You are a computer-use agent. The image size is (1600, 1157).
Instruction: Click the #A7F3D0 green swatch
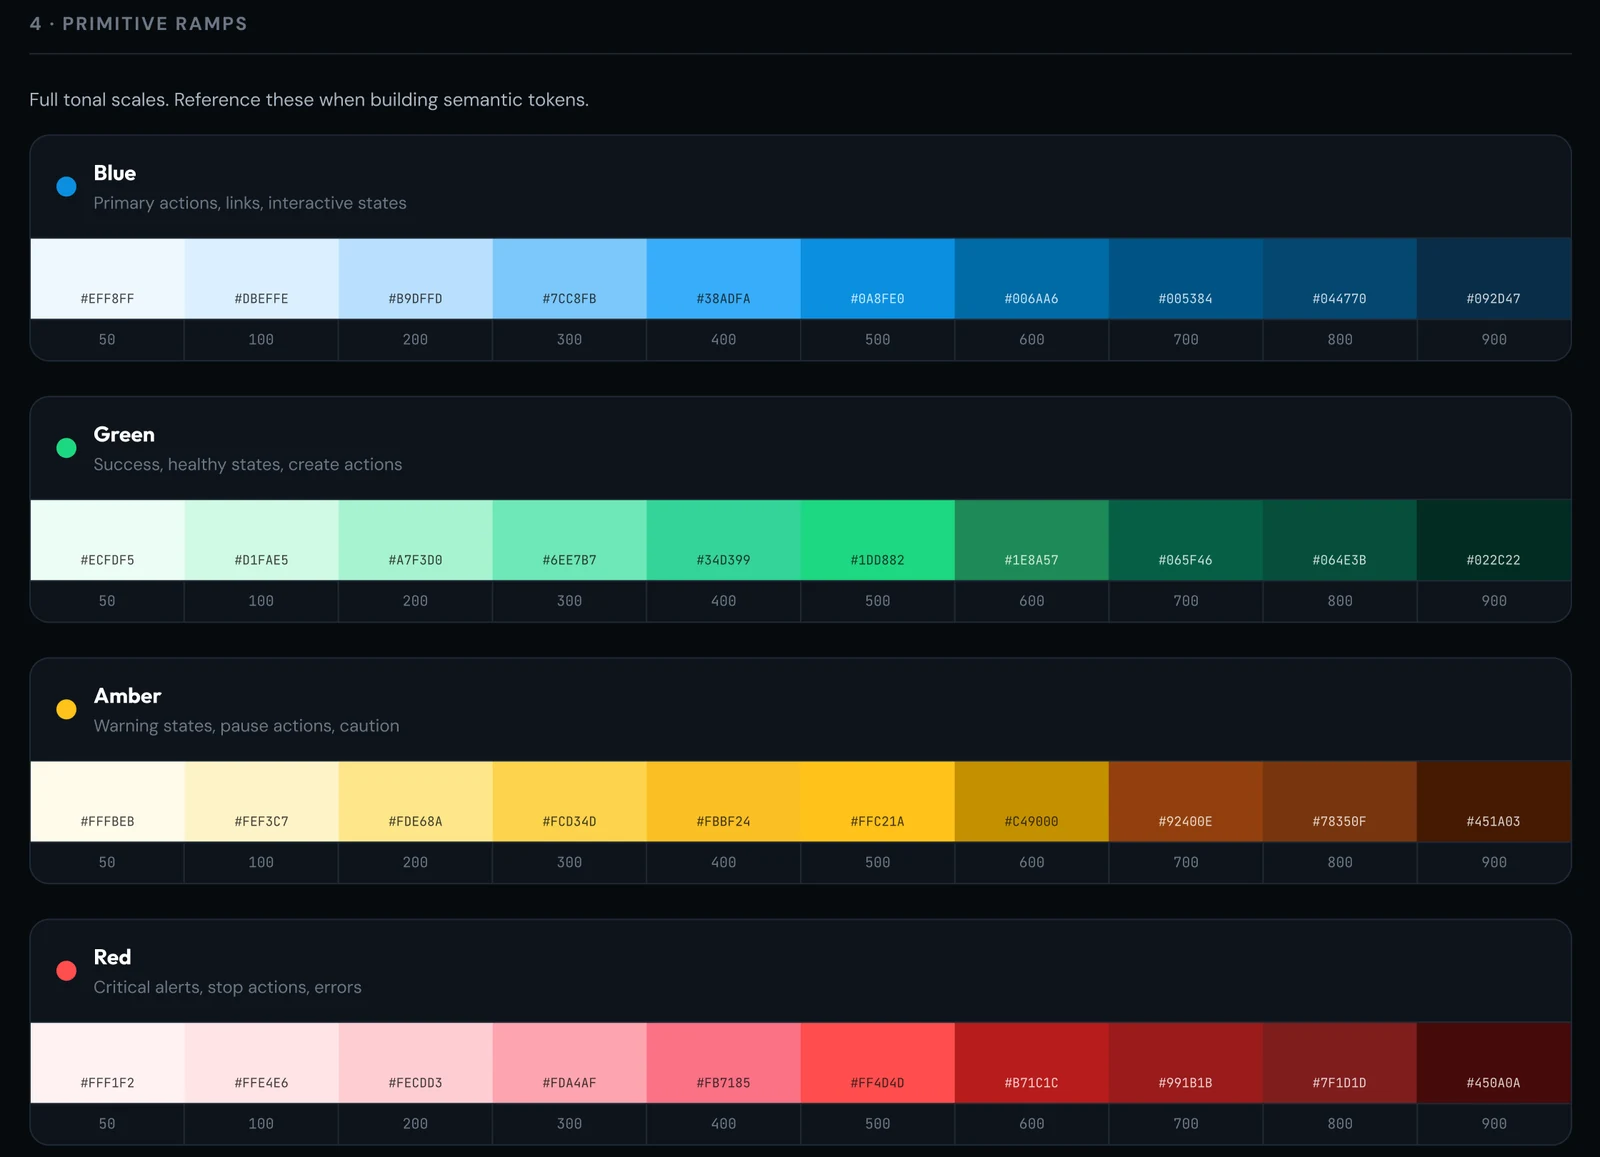tap(416, 540)
